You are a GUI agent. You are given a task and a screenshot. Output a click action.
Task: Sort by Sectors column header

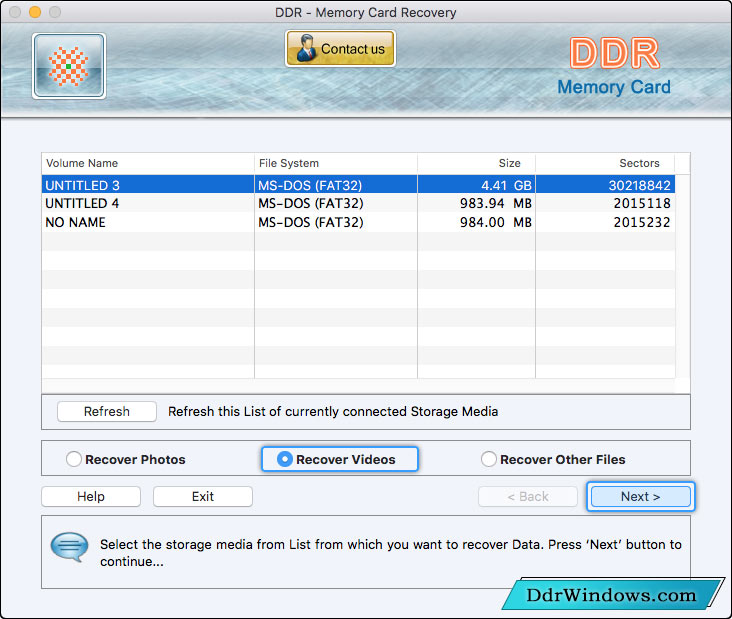click(605, 163)
